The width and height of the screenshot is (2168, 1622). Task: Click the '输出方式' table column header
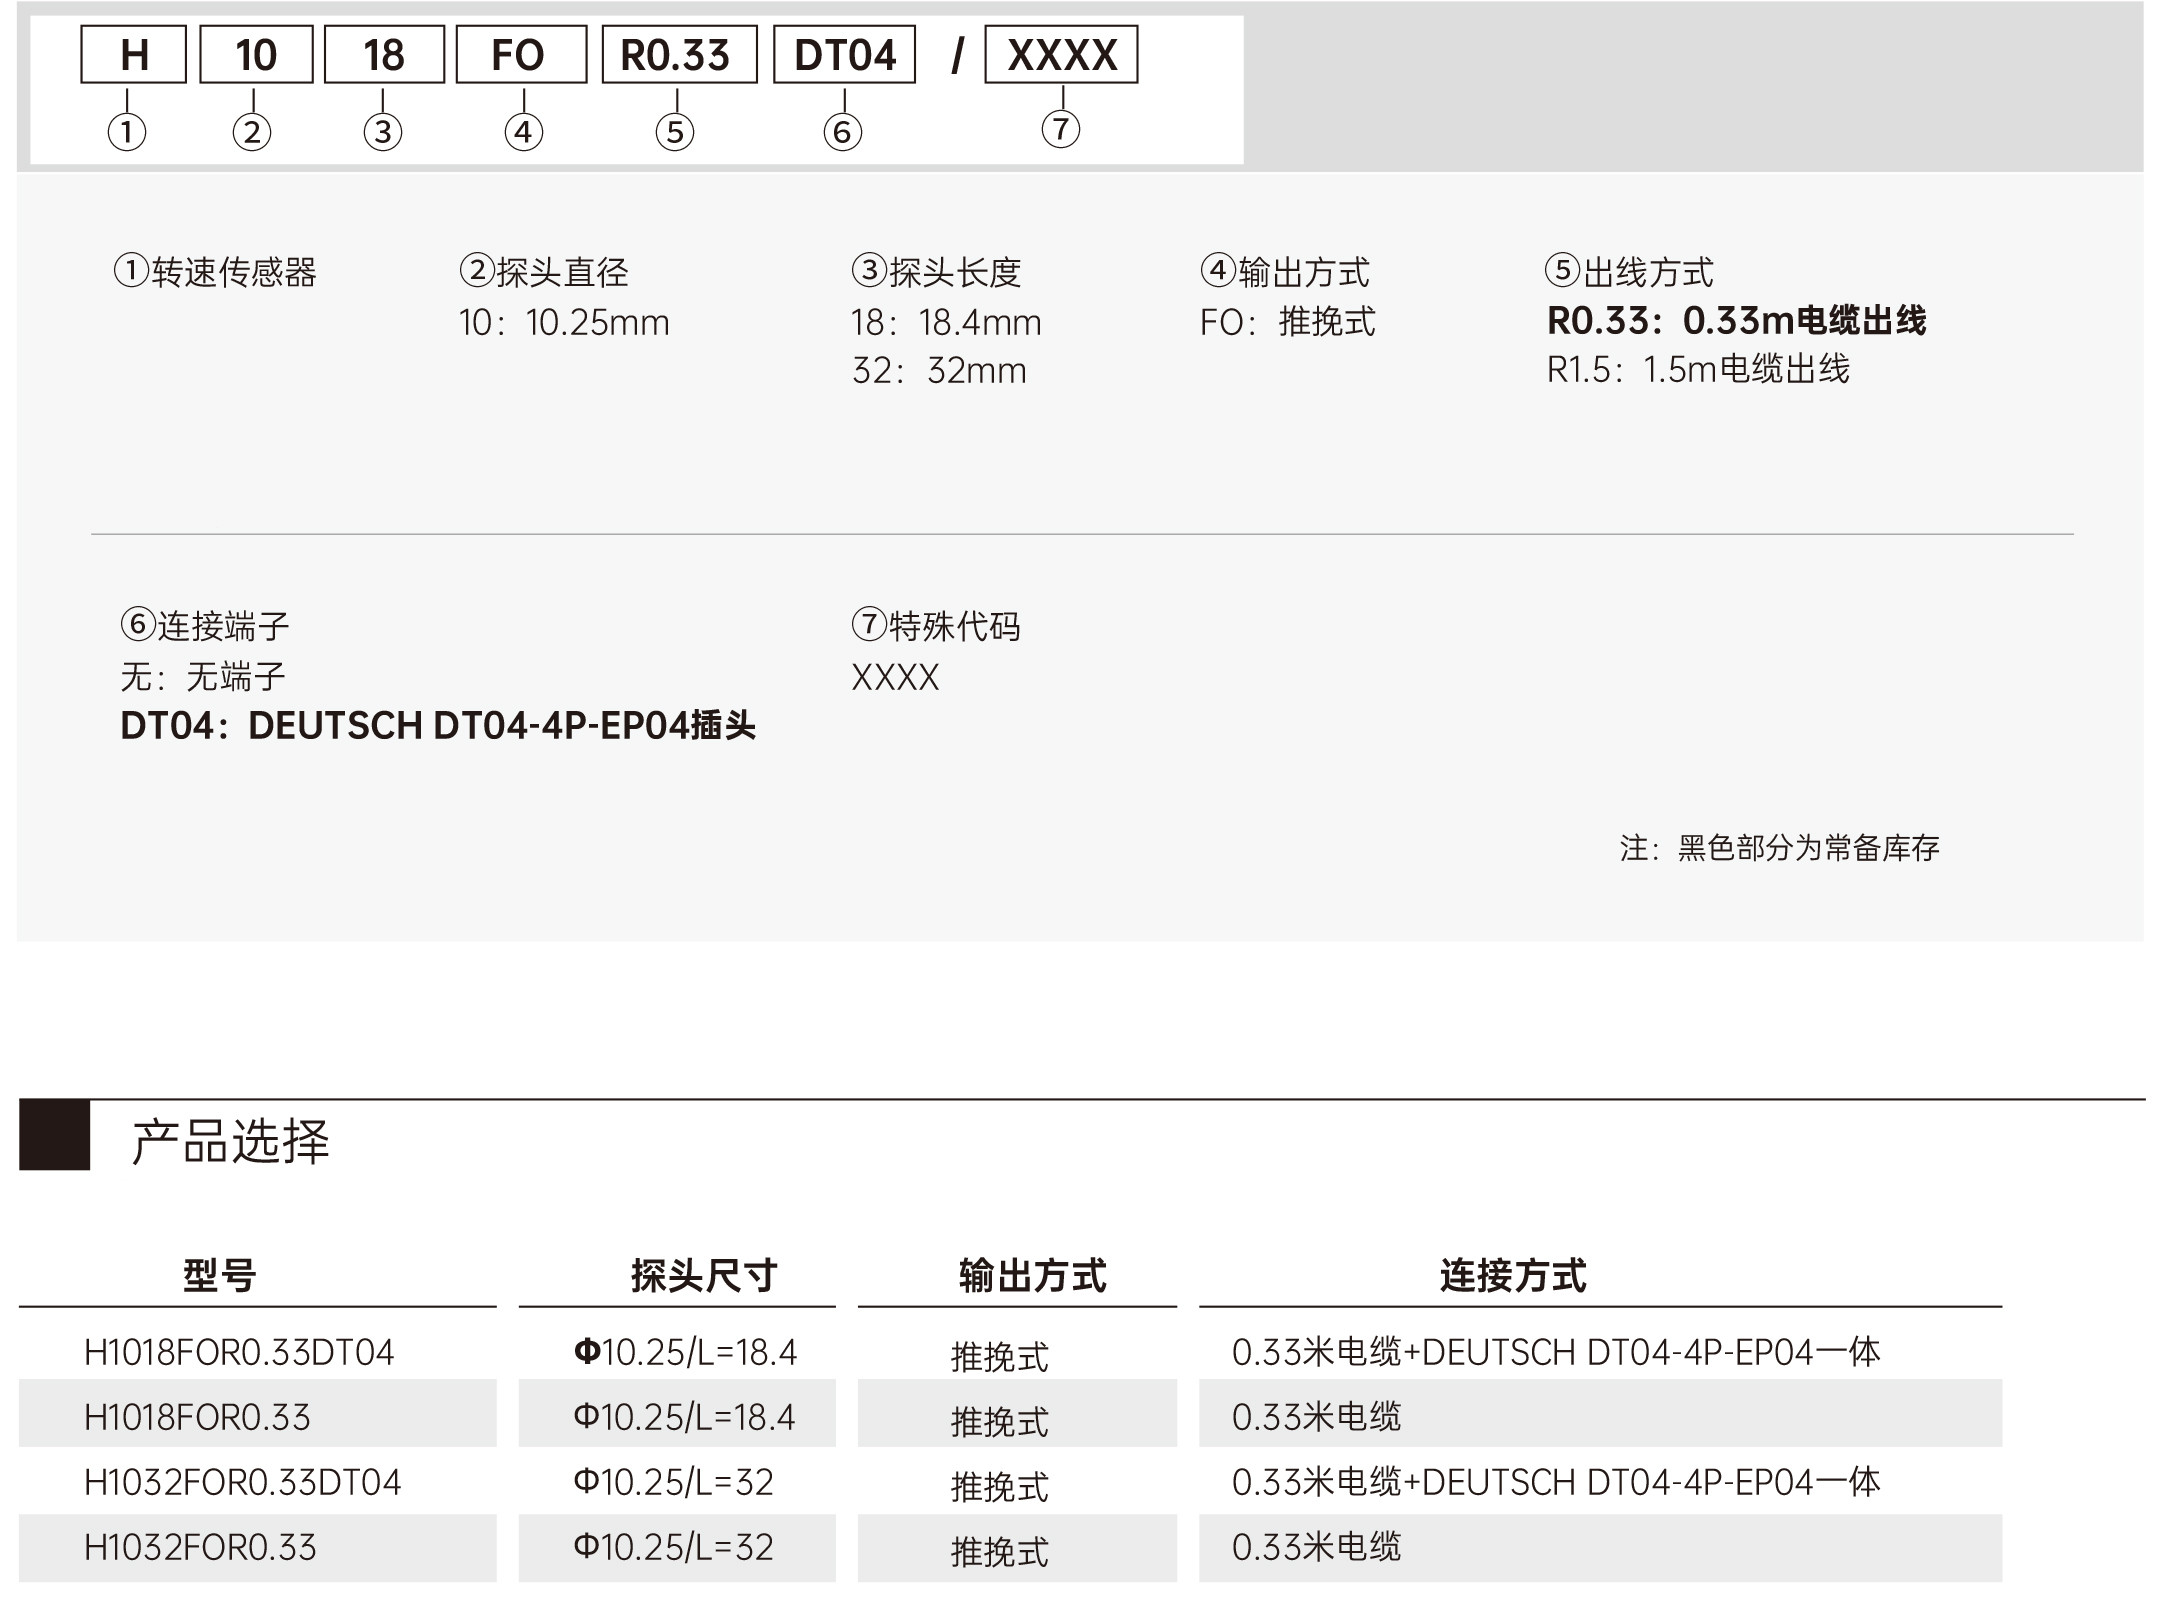click(1032, 1276)
